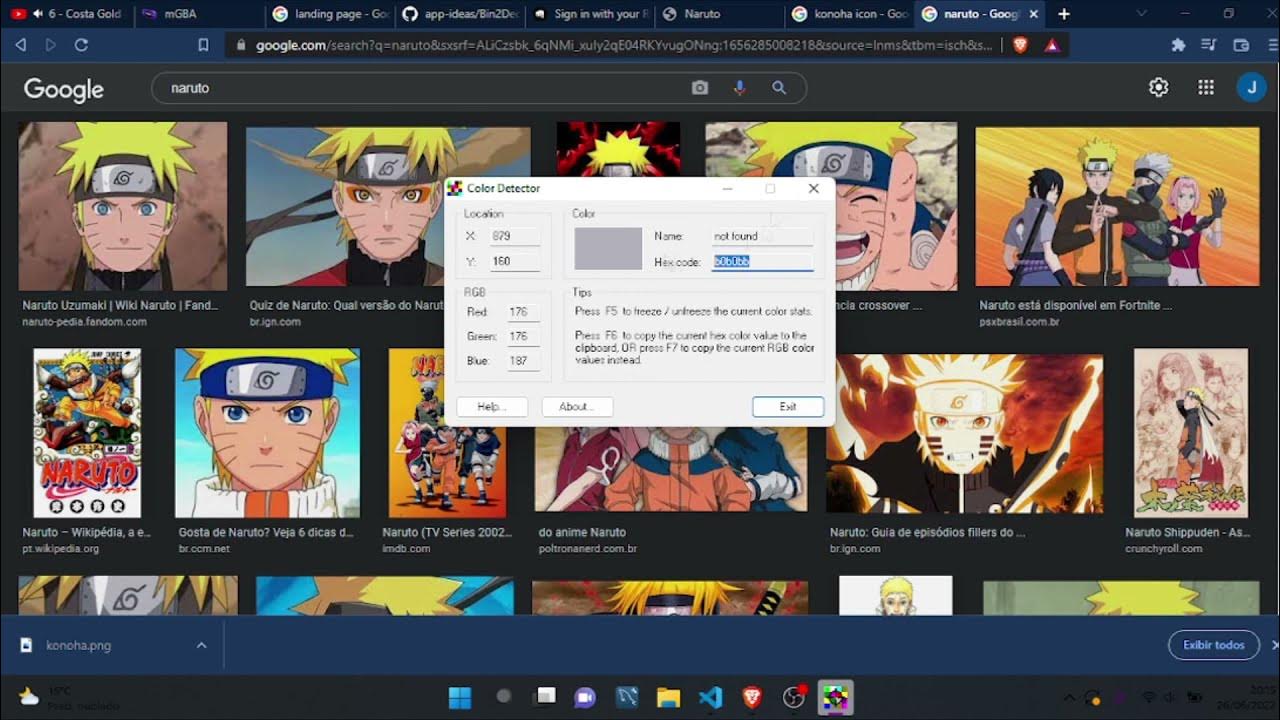The height and width of the screenshot is (720, 1280).
Task: Click the X location field
Action: tap(515, 236)
